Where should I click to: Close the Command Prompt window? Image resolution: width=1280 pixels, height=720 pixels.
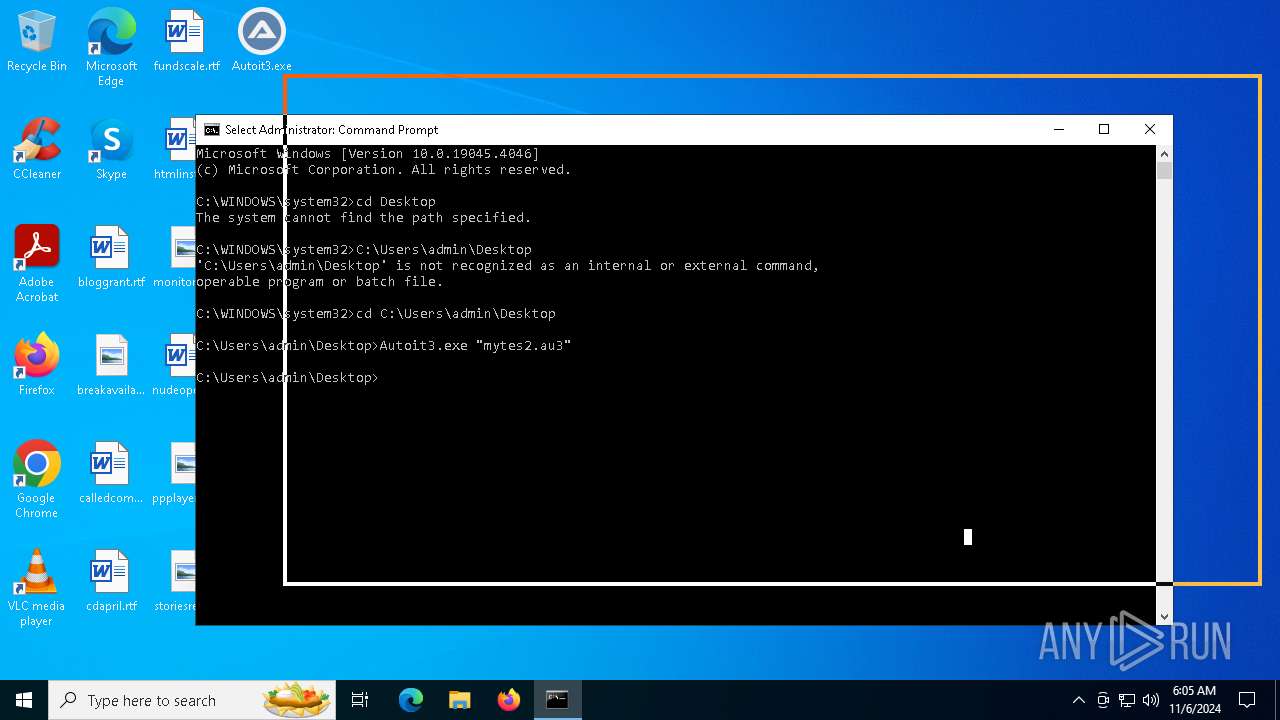(x=1150, y=129)
